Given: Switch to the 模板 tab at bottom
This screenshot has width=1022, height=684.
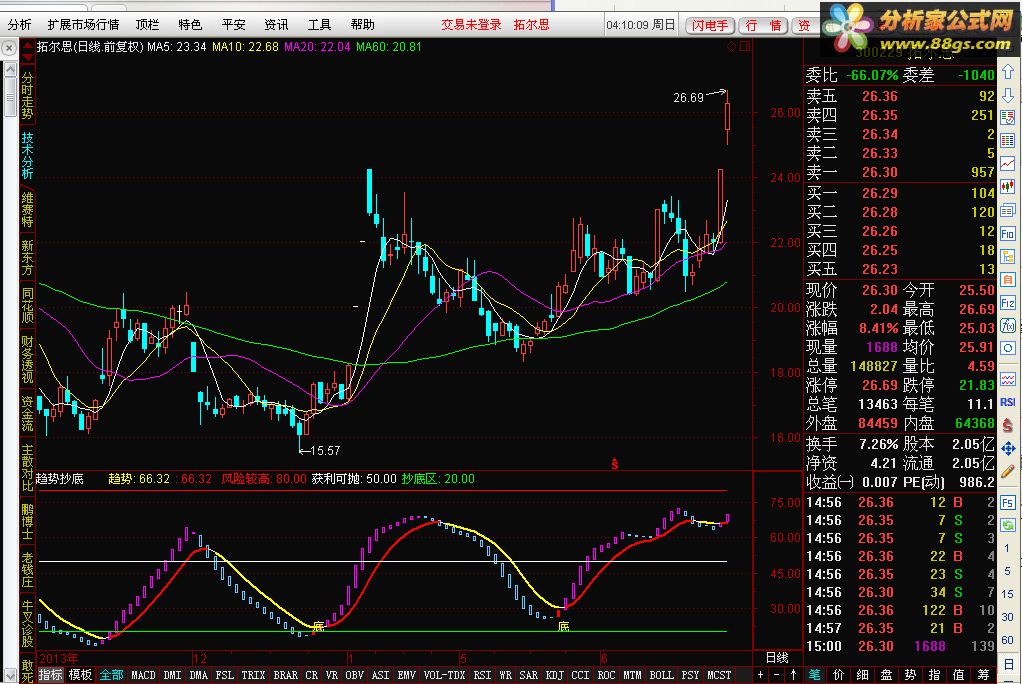Looking at the screenshot, I should [80, 675].
